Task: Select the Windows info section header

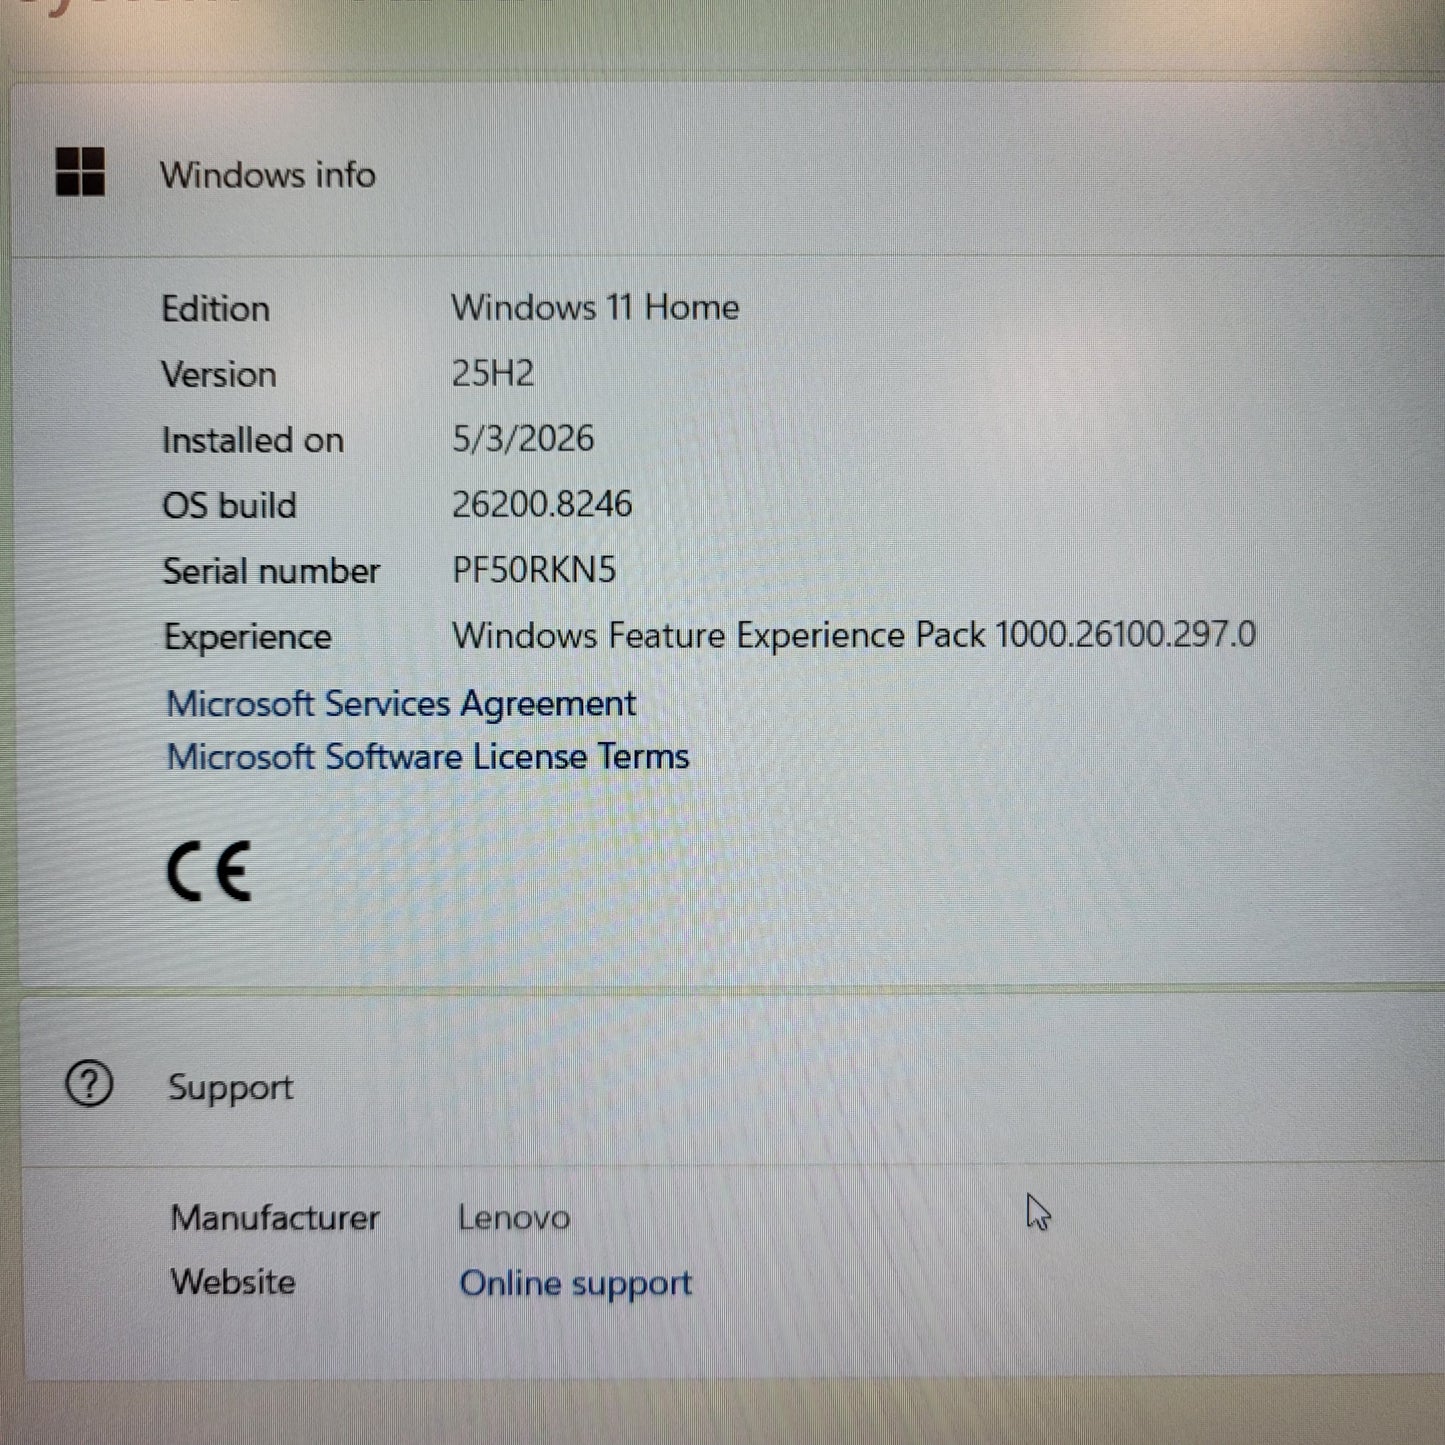Action: (x=727, y=172)
